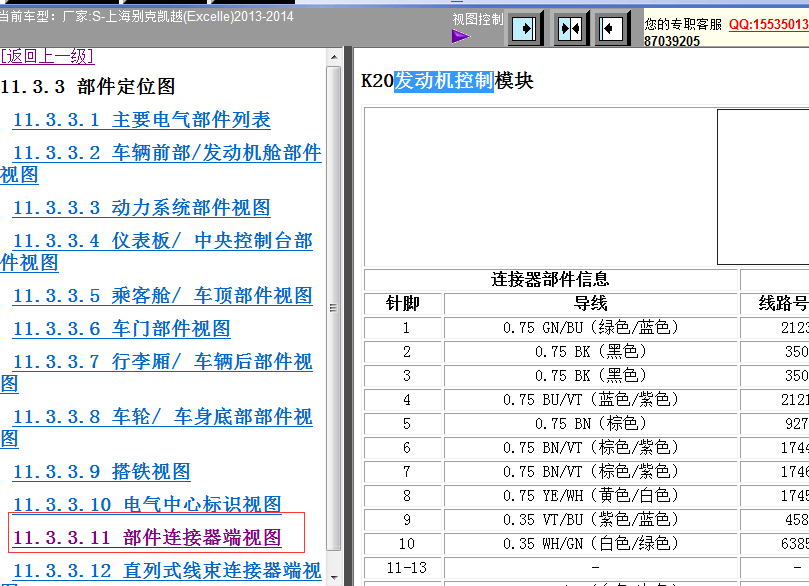Click pin number 11-13 cell
This screenshot has height=586, width=809.
(403, 568)
